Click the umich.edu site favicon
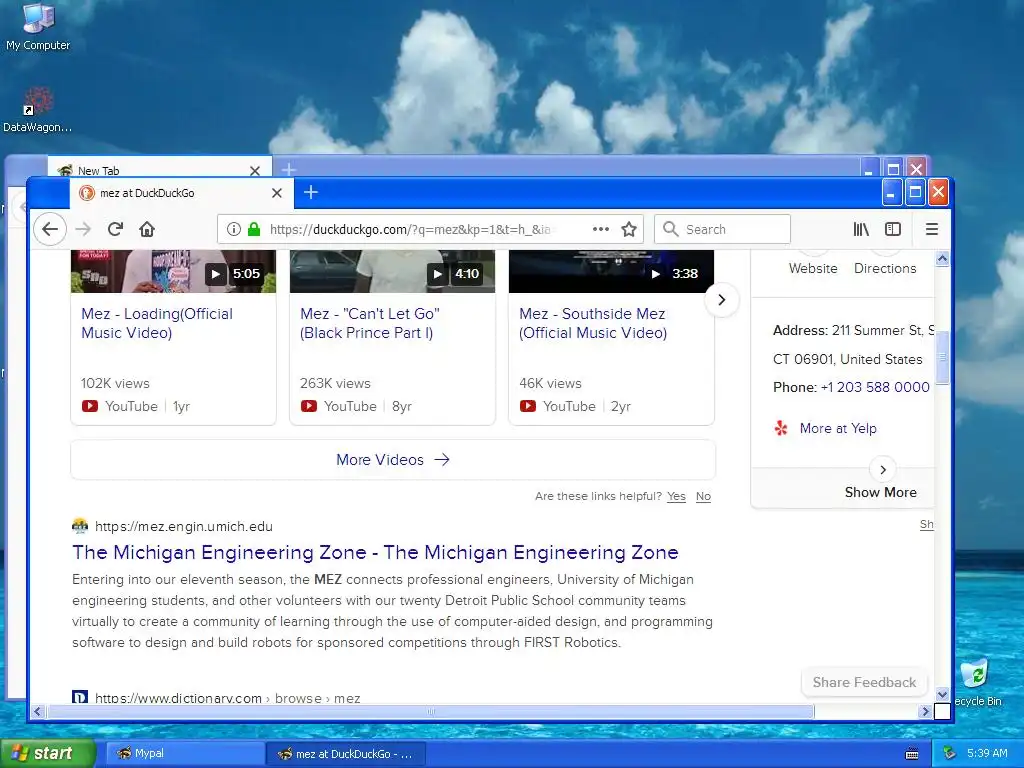Viewport: 1024px width, 768px height. (x=80, y=526)
